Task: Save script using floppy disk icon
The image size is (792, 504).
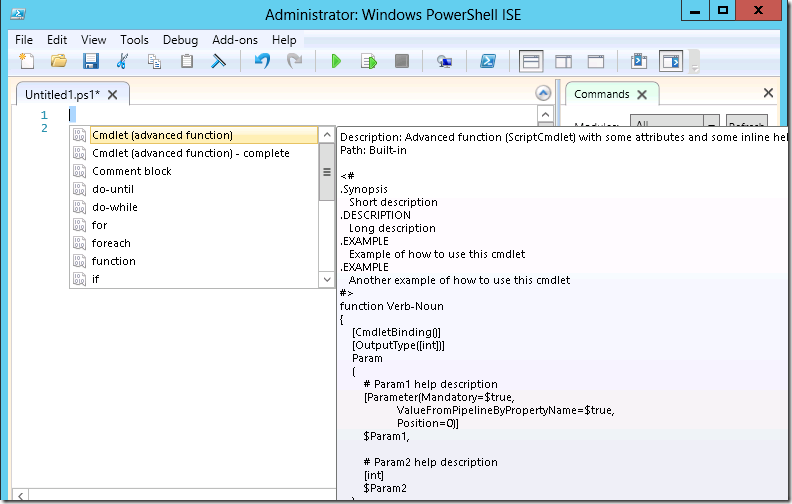Action: pyautogui.click(x=91, y=61)
